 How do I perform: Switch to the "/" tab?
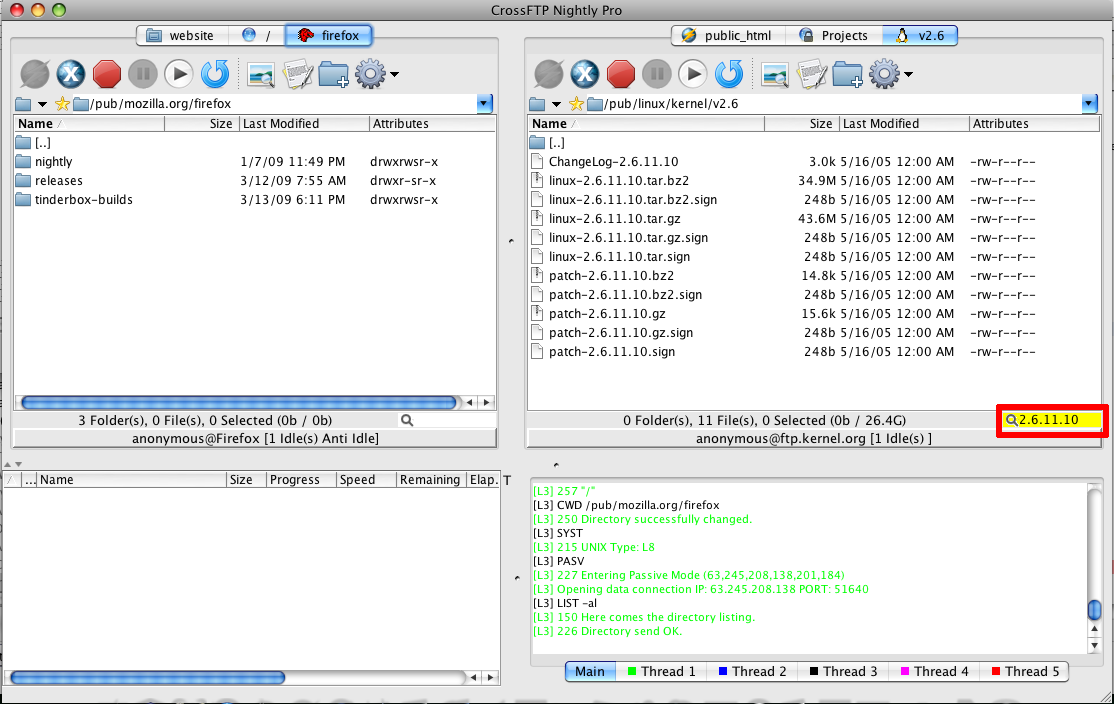pos(257,36)
